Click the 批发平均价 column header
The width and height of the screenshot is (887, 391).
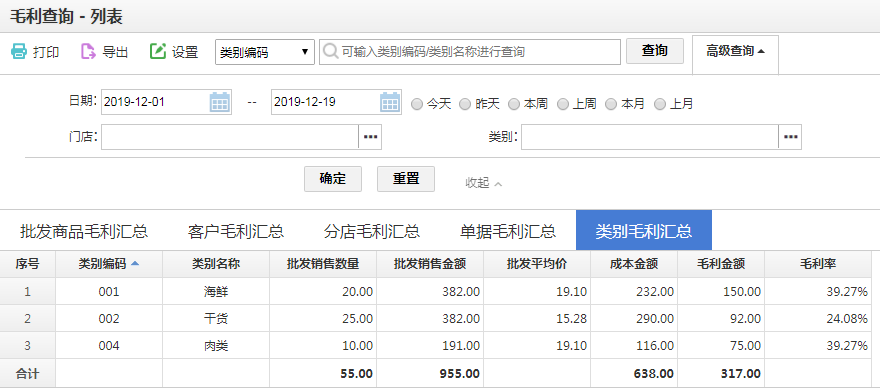tap(537, 264)
